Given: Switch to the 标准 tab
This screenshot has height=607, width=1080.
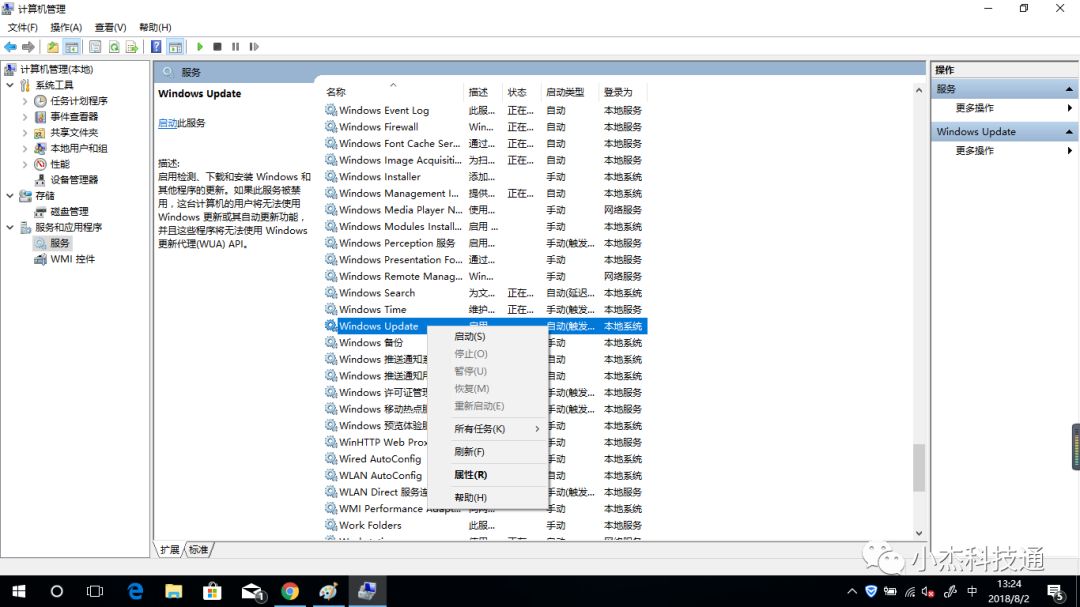Looking at the screenshot, I should tap(198, 549).
